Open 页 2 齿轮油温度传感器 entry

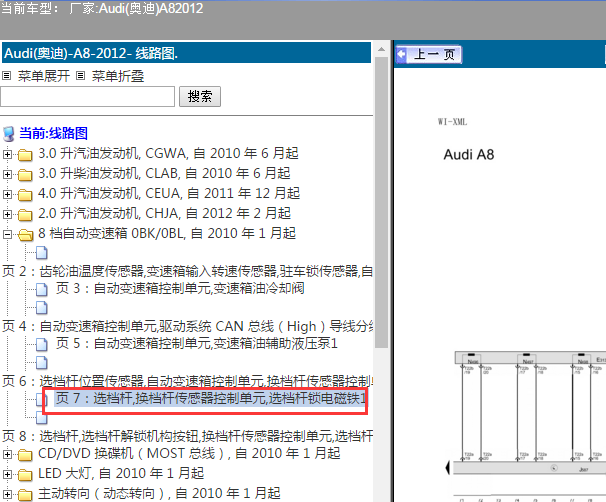tap(187, 271)
